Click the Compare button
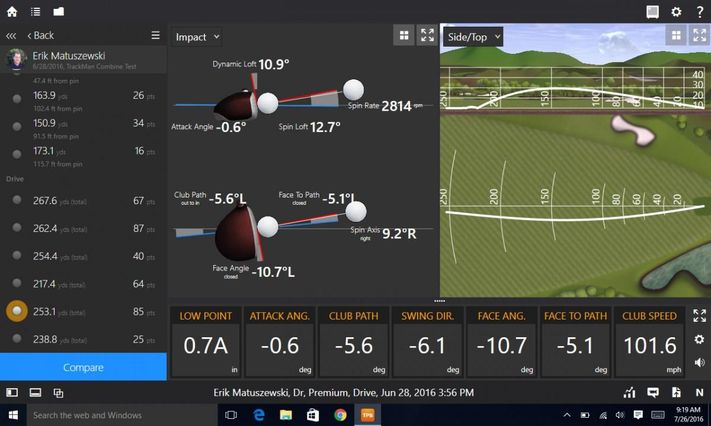Image resolution: width=711 pixels, height=426 pixels. 83,367
